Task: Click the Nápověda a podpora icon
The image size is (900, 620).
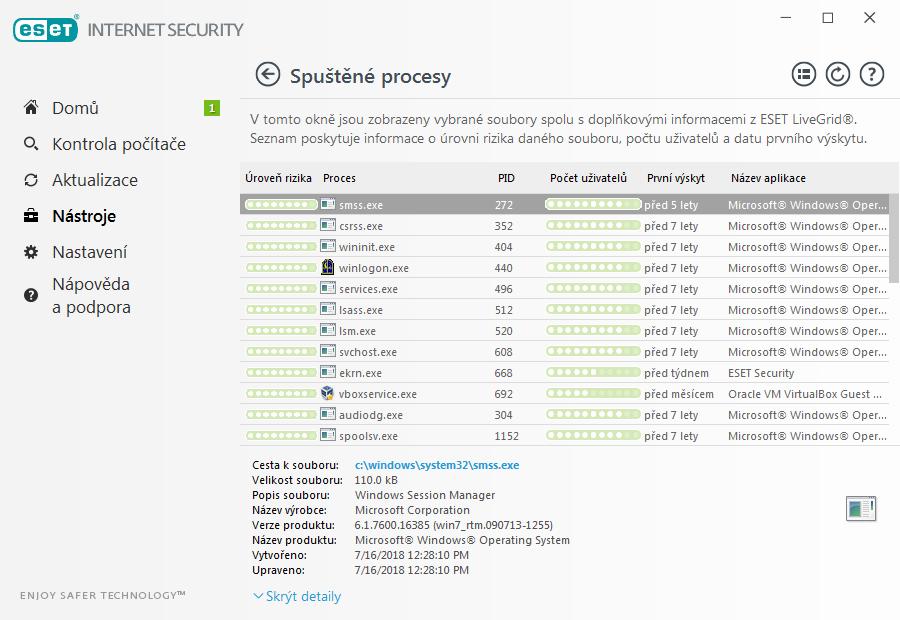Action: [31, 295]
